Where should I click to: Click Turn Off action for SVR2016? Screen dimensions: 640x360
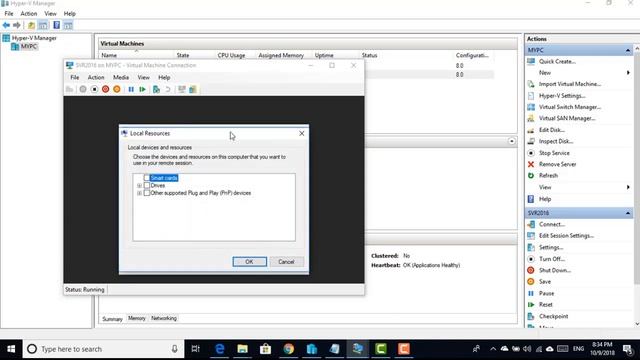pos(552,259)
